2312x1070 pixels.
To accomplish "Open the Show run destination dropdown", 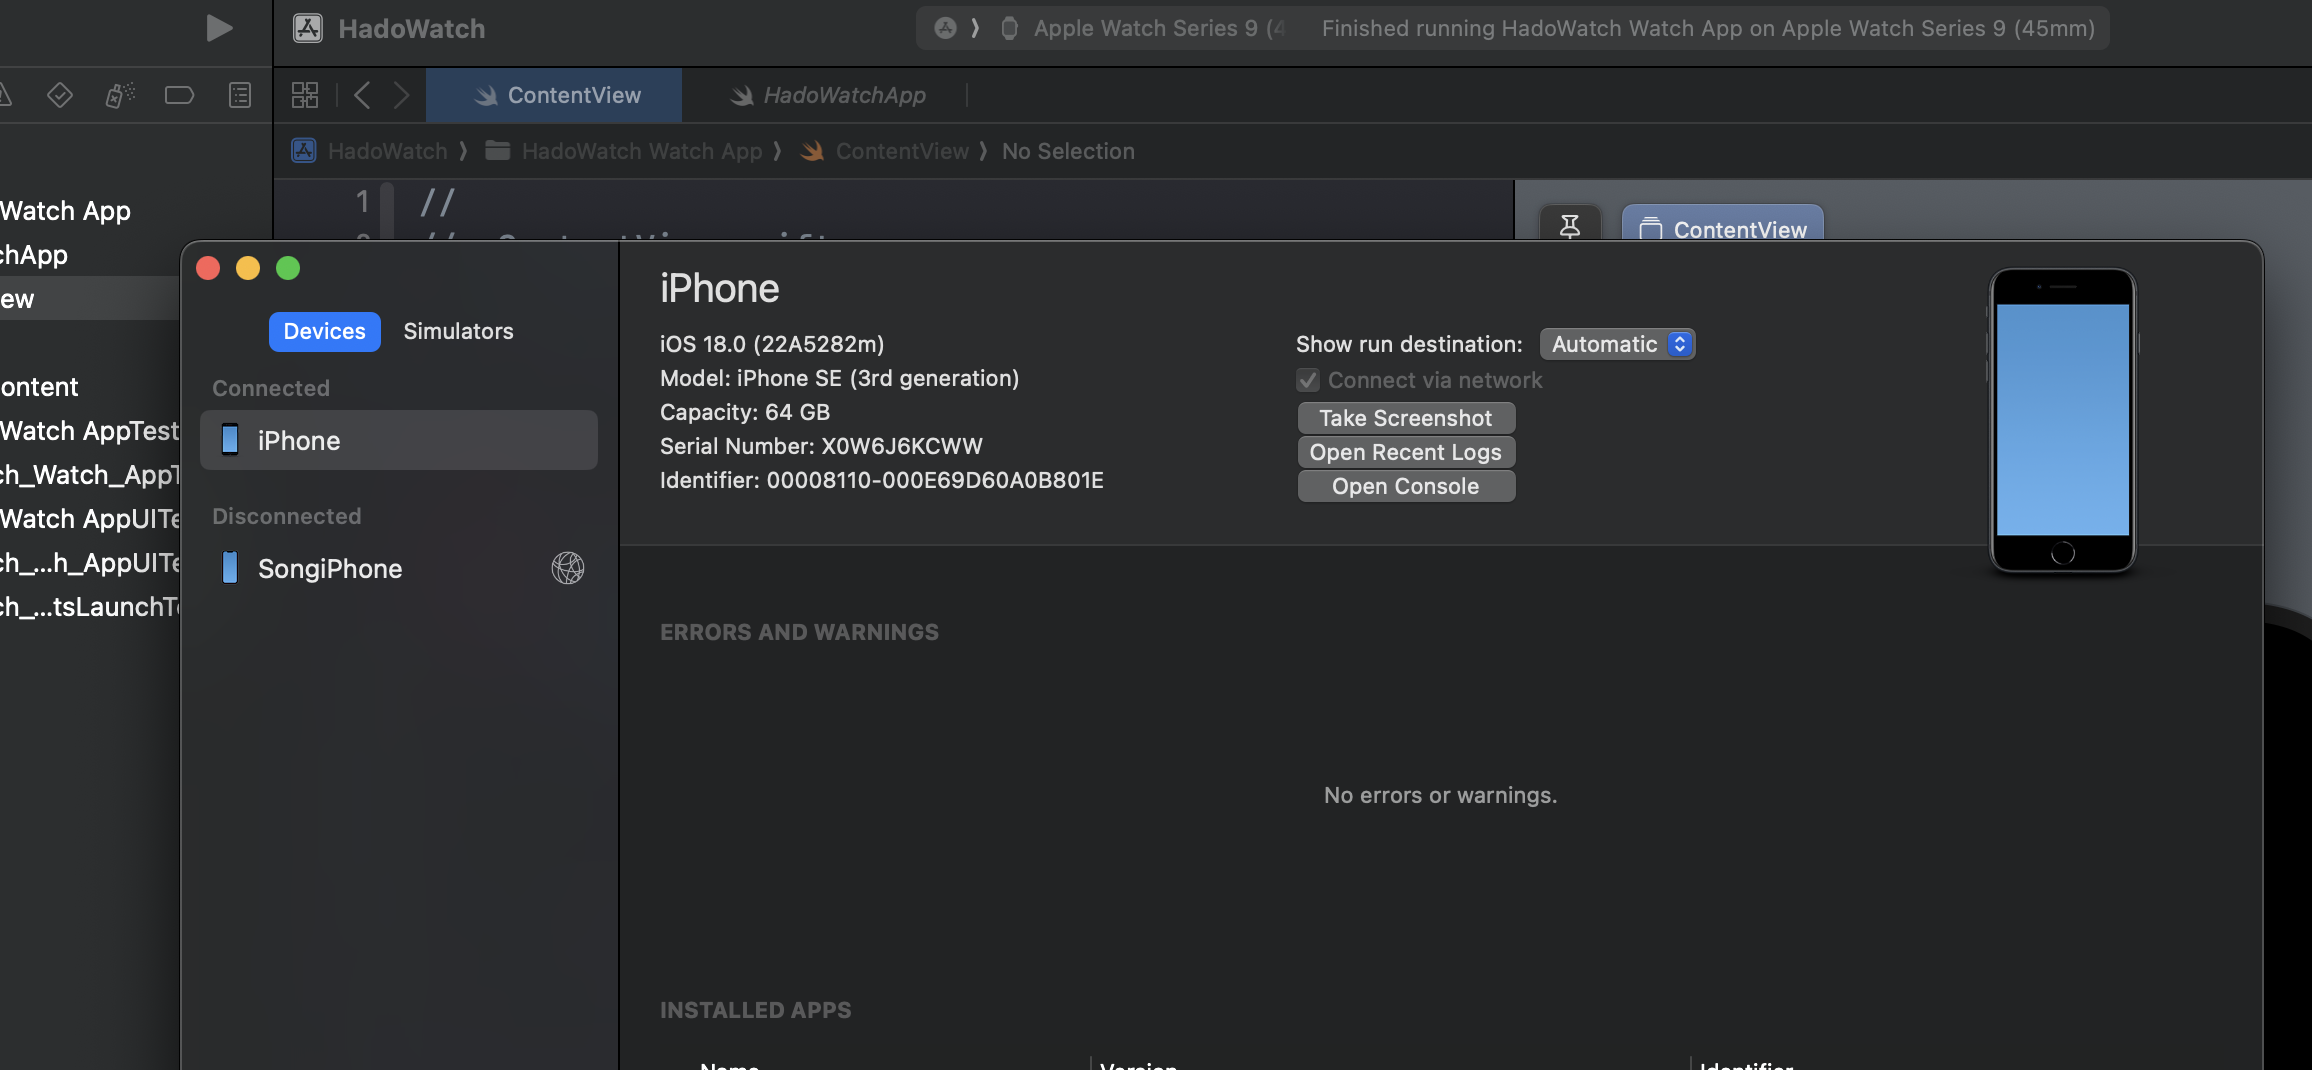I will [1617, 344].
